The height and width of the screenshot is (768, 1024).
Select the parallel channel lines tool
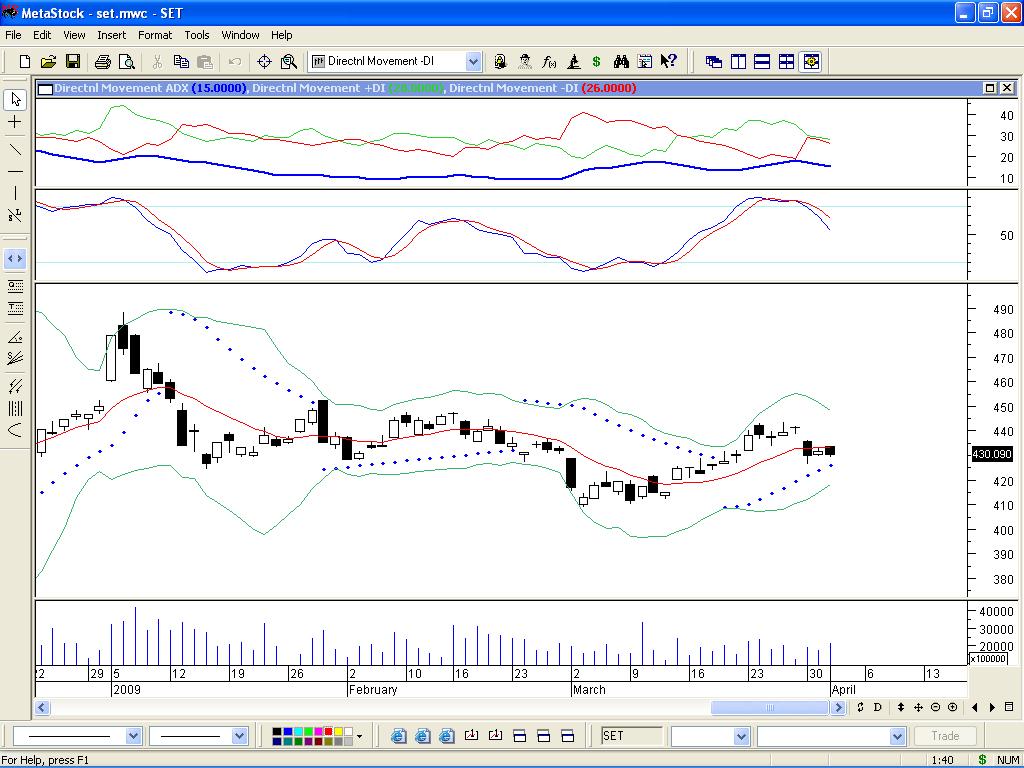(15, 386)
